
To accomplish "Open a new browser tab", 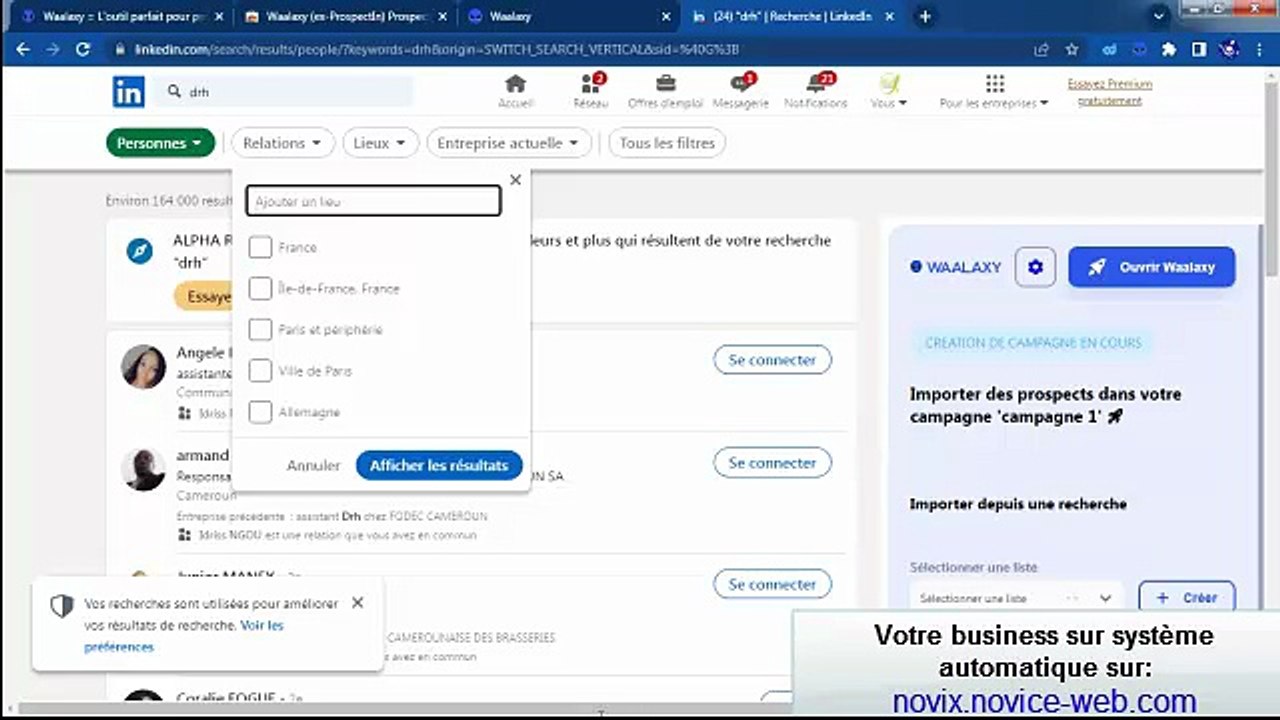I will (x=925, y=17).
